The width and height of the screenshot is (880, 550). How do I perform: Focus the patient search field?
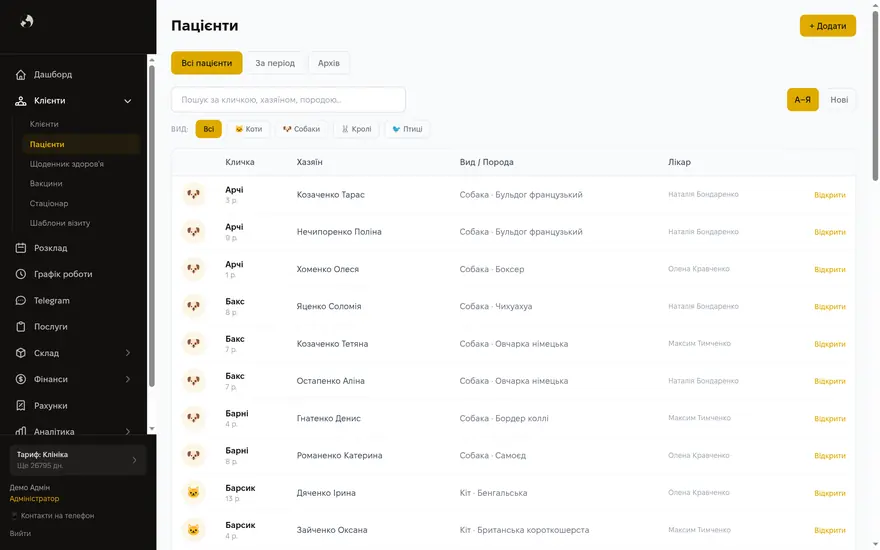(x=288, y=100)
